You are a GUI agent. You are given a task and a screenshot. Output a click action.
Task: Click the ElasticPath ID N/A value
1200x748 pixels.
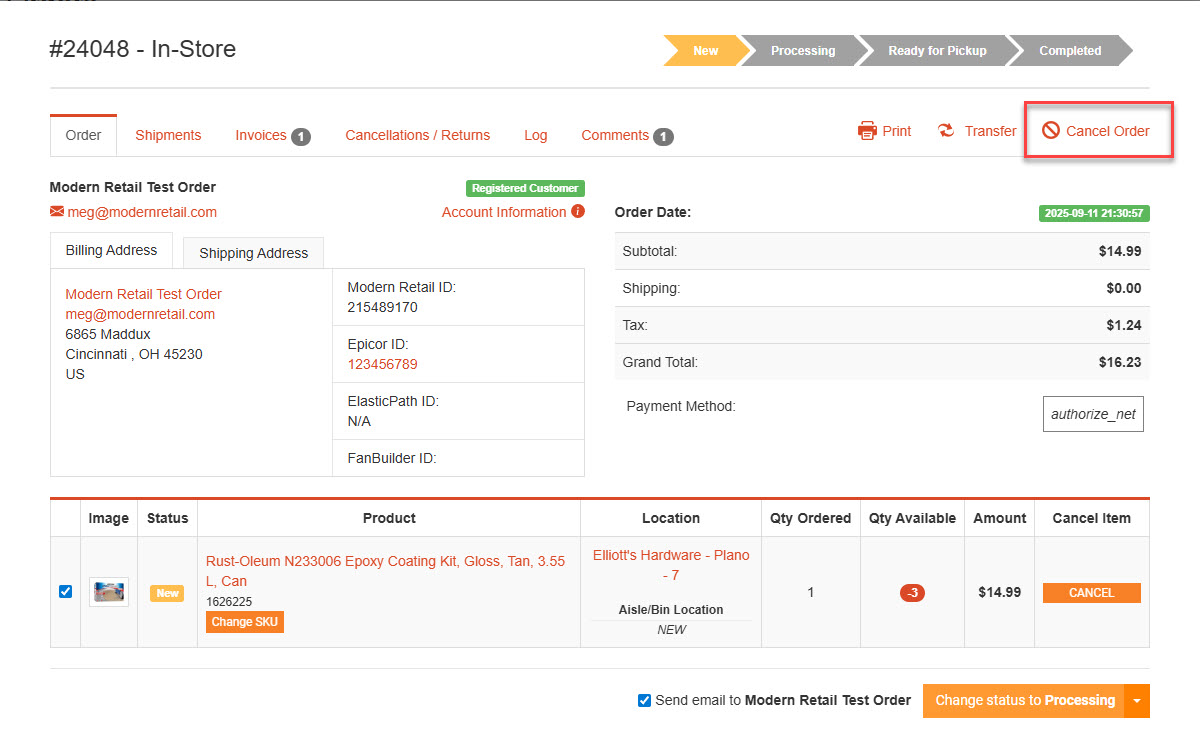tap(360, 421)
